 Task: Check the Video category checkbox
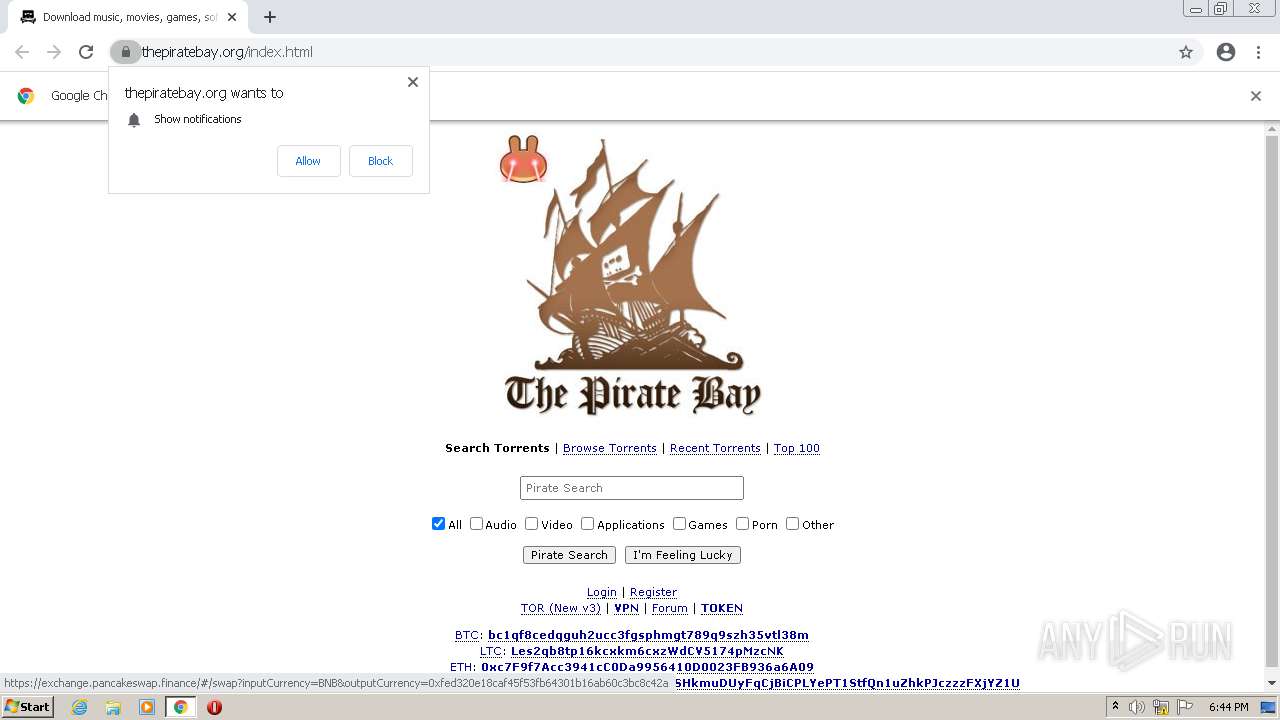click(x=532, y=524)
